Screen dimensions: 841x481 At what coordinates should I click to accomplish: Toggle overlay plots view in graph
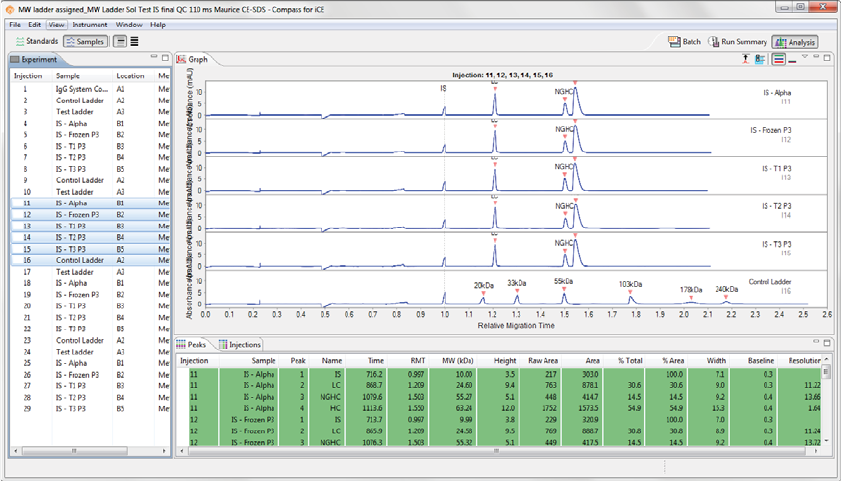pos(792,59)
